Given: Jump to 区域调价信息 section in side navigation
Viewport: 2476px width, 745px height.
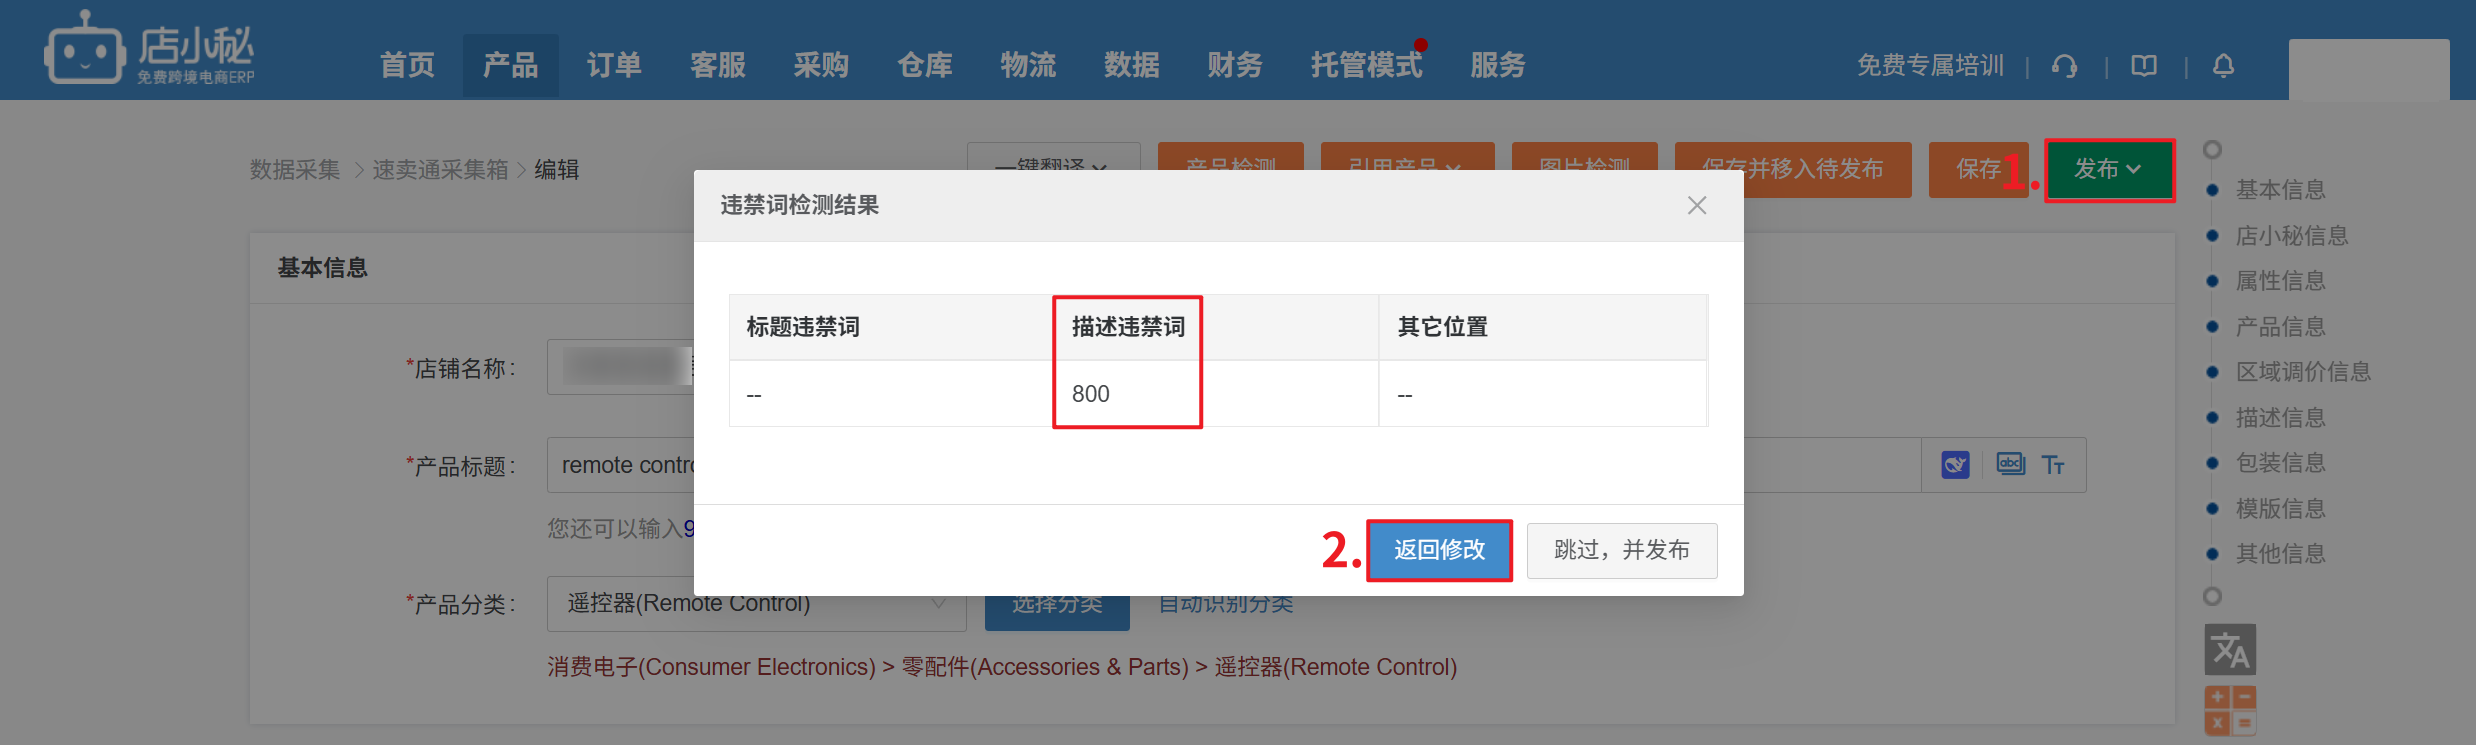Looking at the screenshot, I should point(2304,371).
